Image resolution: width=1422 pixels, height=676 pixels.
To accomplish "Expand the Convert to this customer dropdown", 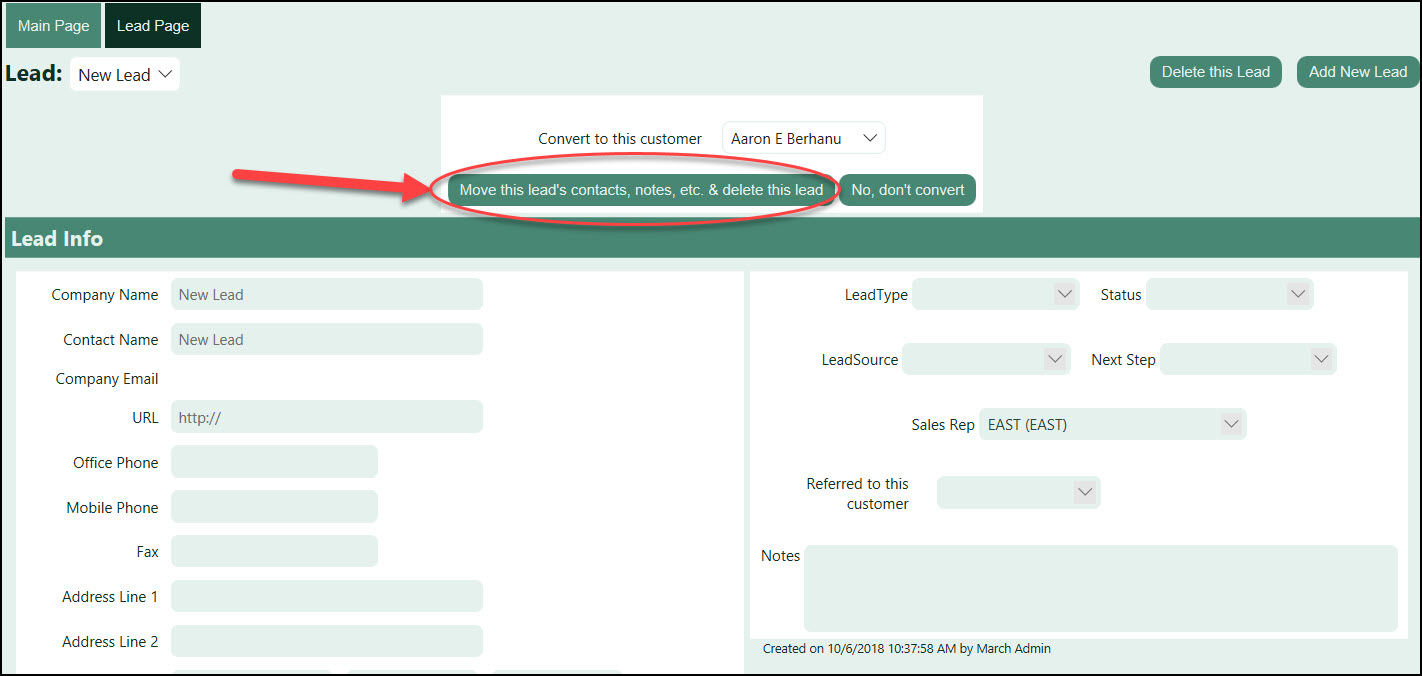I will pos(803,139).
